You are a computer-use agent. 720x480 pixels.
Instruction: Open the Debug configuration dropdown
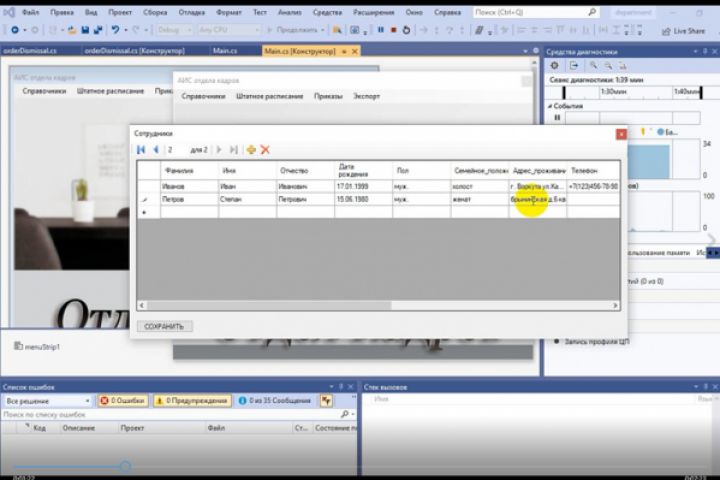(x=174, y=30)
